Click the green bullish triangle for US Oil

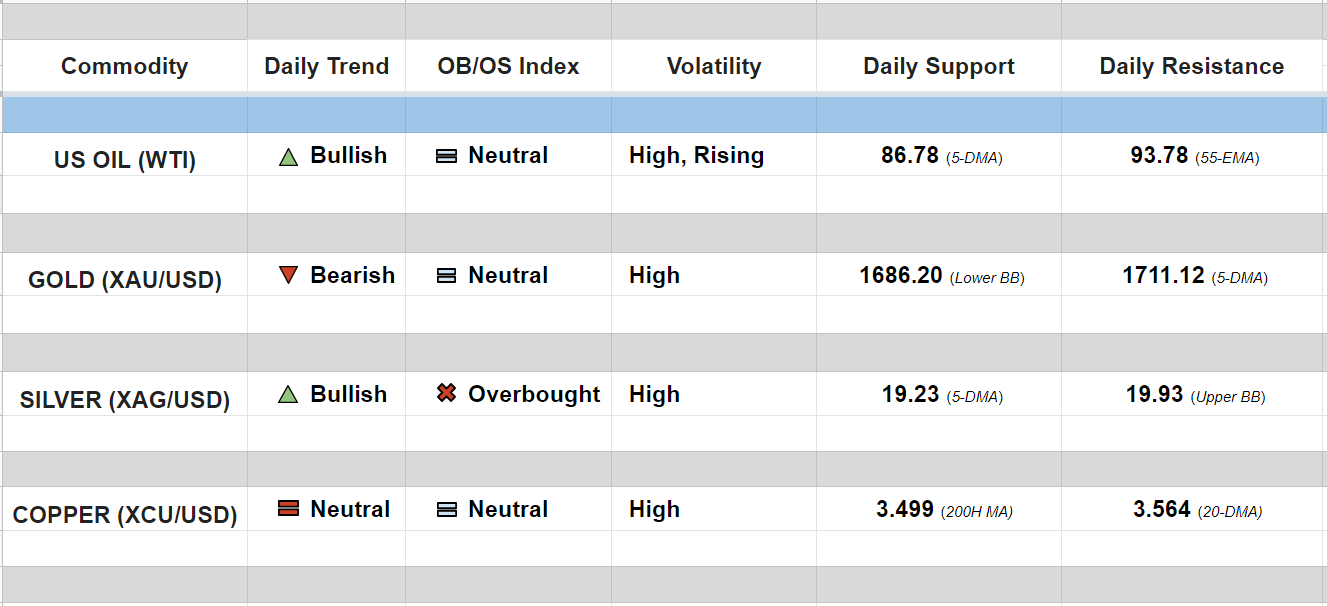[x=289, y=157]
